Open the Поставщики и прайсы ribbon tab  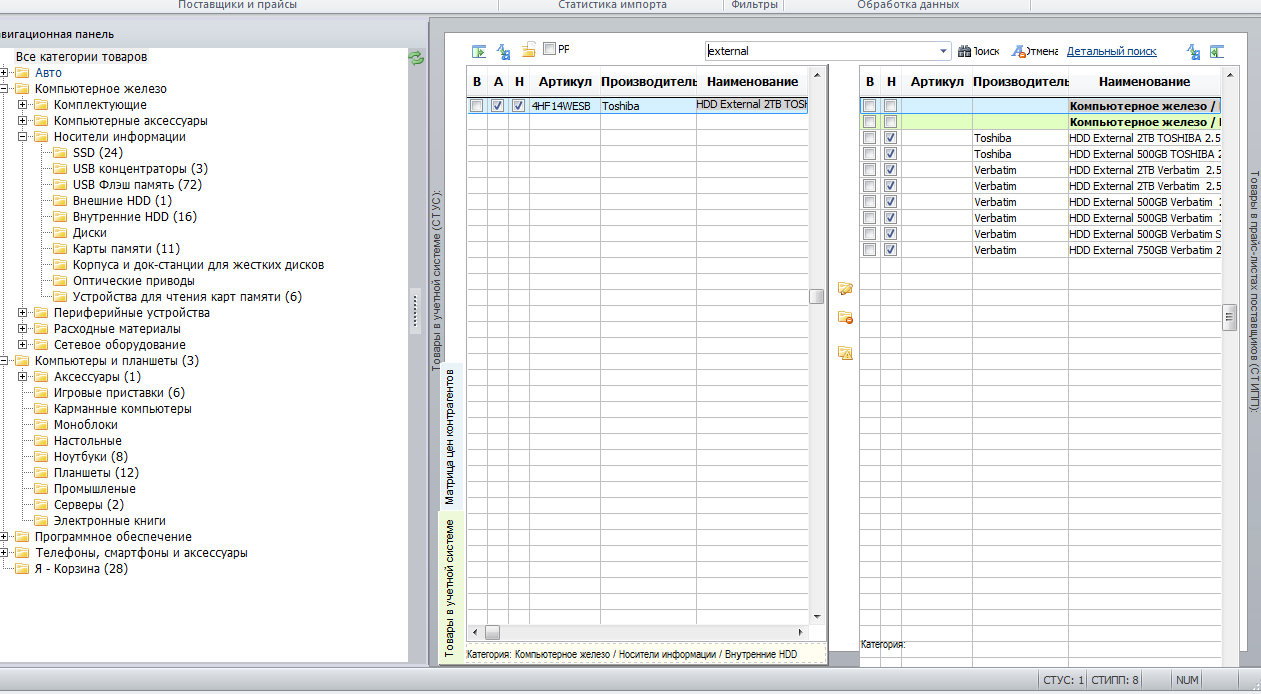[237, 5]
